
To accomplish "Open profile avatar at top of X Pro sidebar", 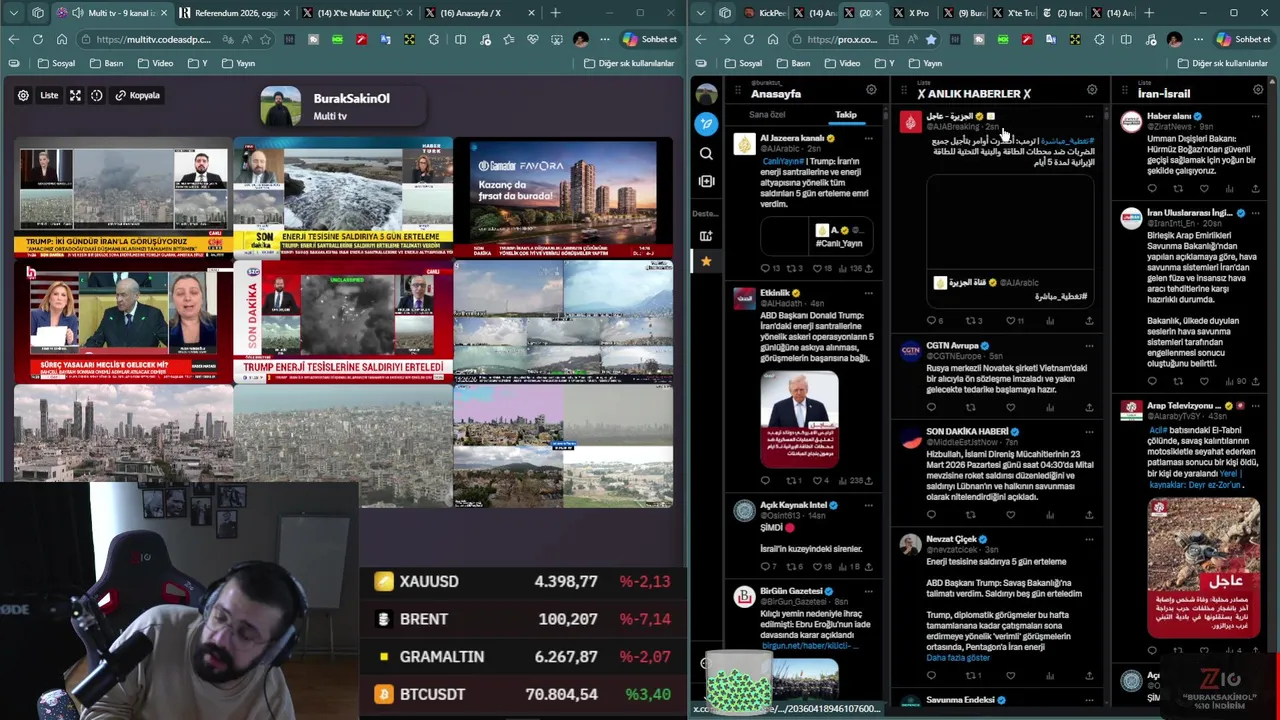I will (x=707, y=94).
